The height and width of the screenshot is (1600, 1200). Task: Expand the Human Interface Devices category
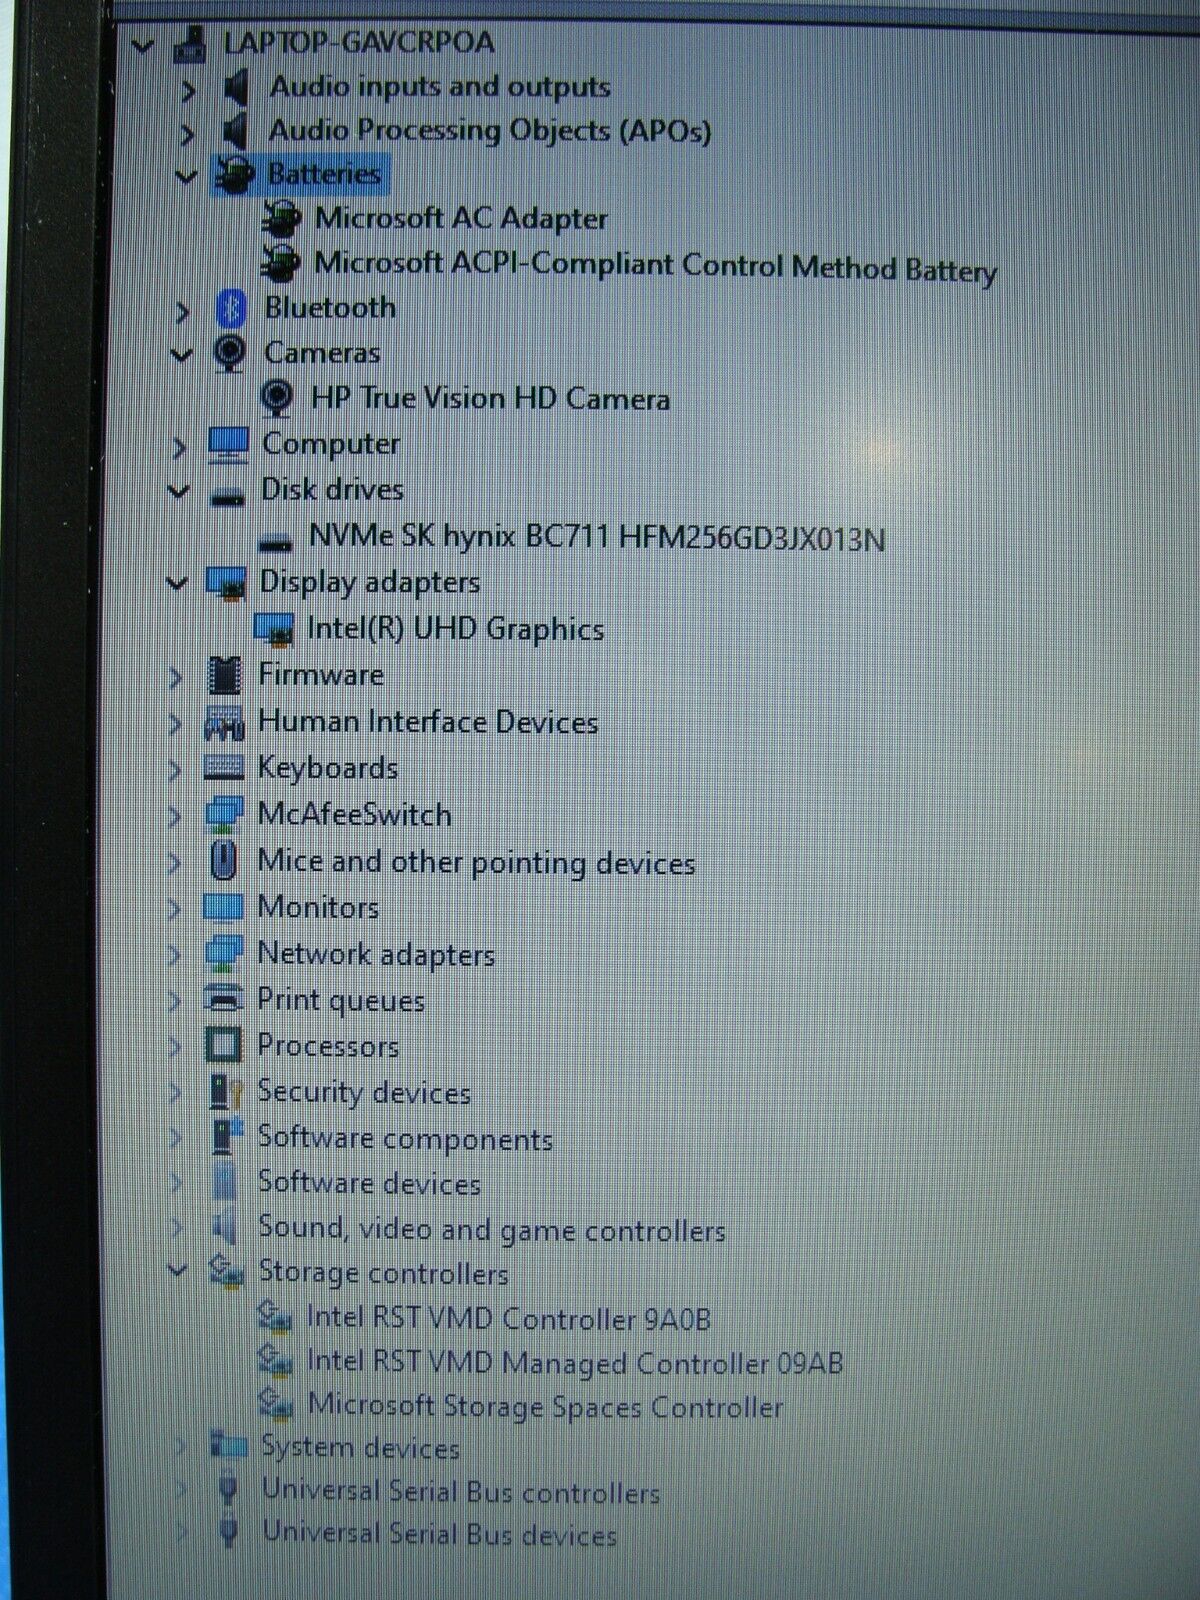click(x=176, y=723)
